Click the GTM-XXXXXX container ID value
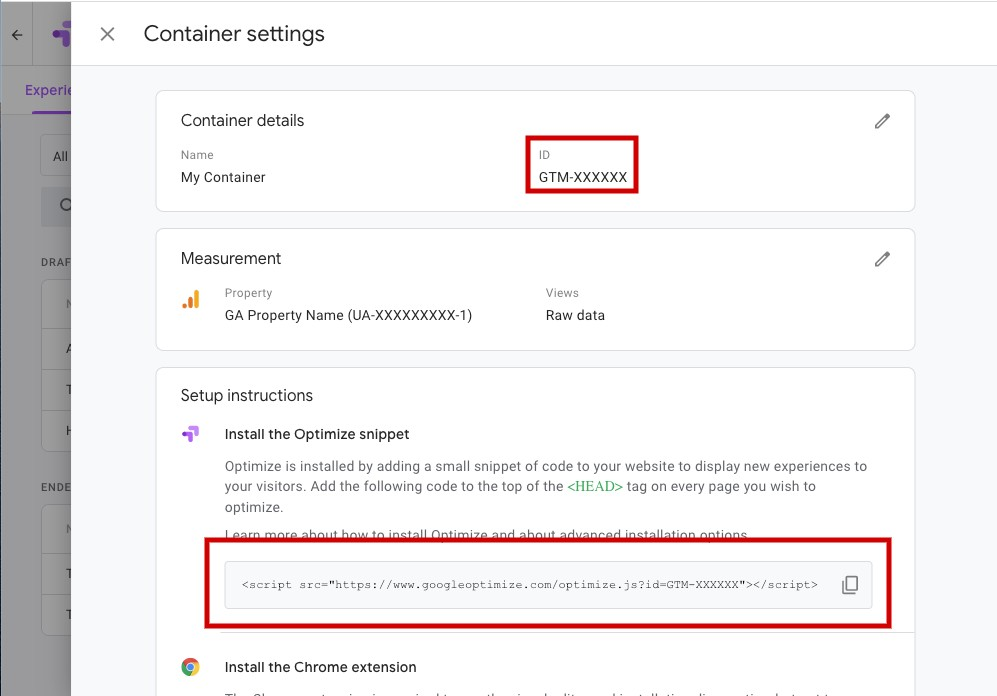The width and height of the screenshot is (997, 696). tap(583, 177)
